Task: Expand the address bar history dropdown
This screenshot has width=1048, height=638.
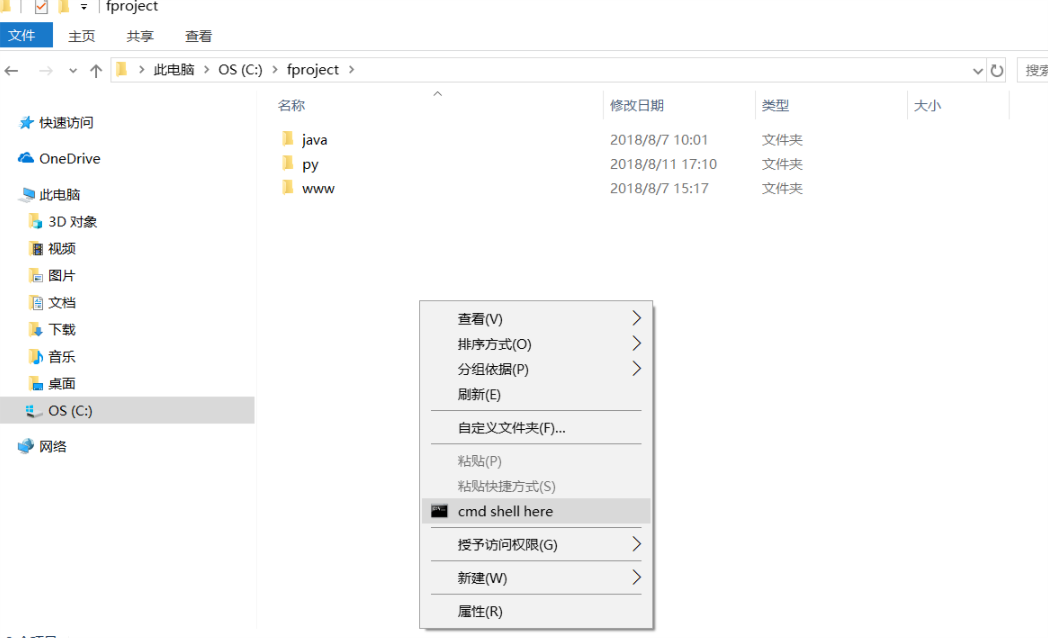Action: click(x=978, y=70)
